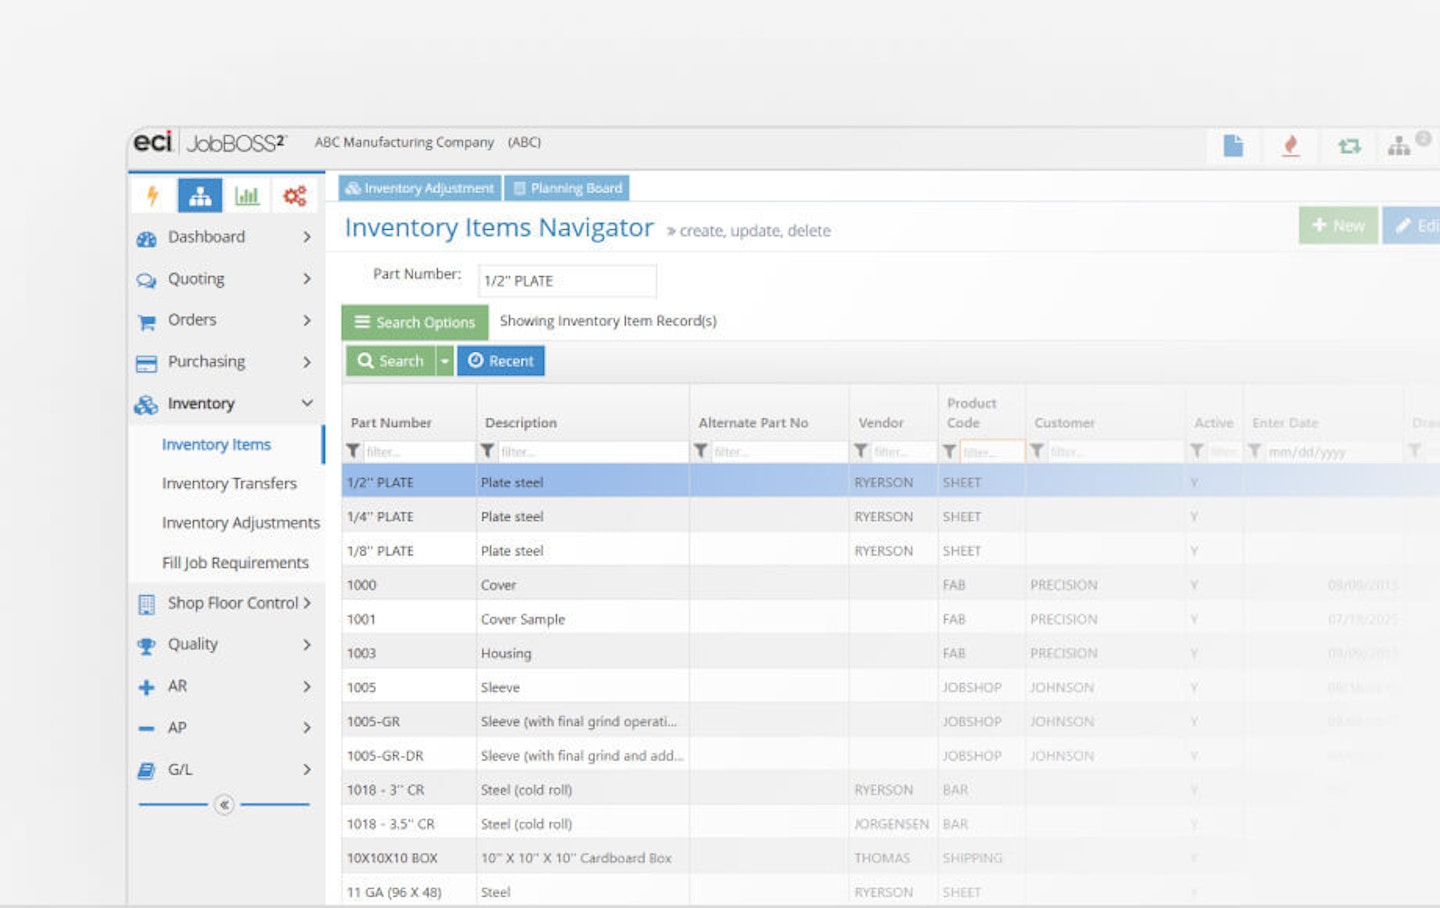Viewport: 1440px width, 908px height.
Task: Click the flame icon in top header
Action: tap(1291, 146)
